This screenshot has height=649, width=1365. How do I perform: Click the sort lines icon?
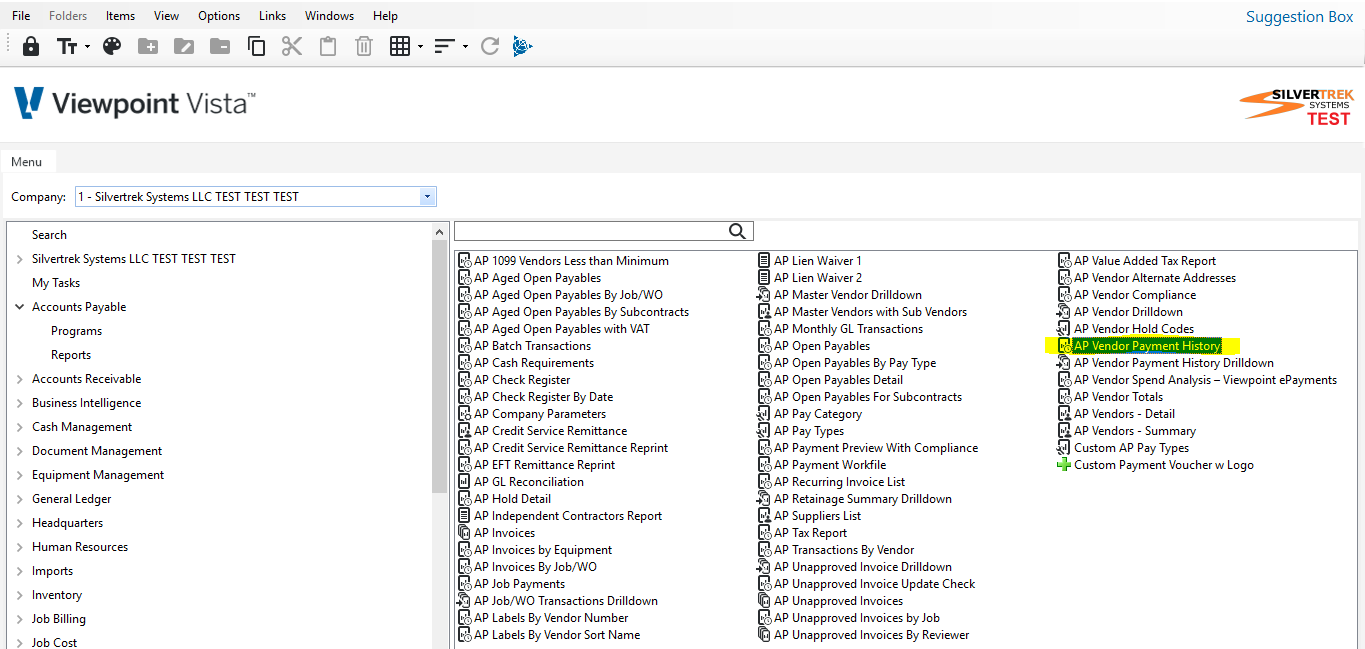click(445, 46)
